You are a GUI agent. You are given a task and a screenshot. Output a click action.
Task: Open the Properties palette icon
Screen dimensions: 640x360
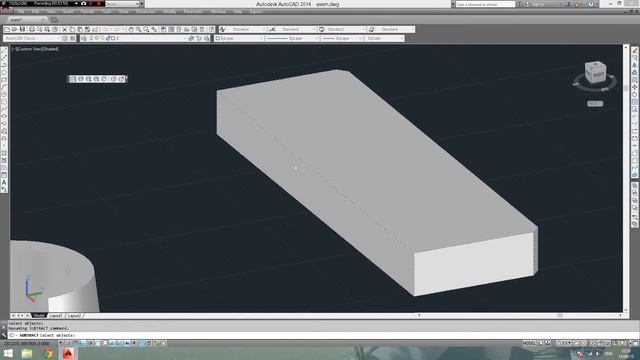pos(163,29)
